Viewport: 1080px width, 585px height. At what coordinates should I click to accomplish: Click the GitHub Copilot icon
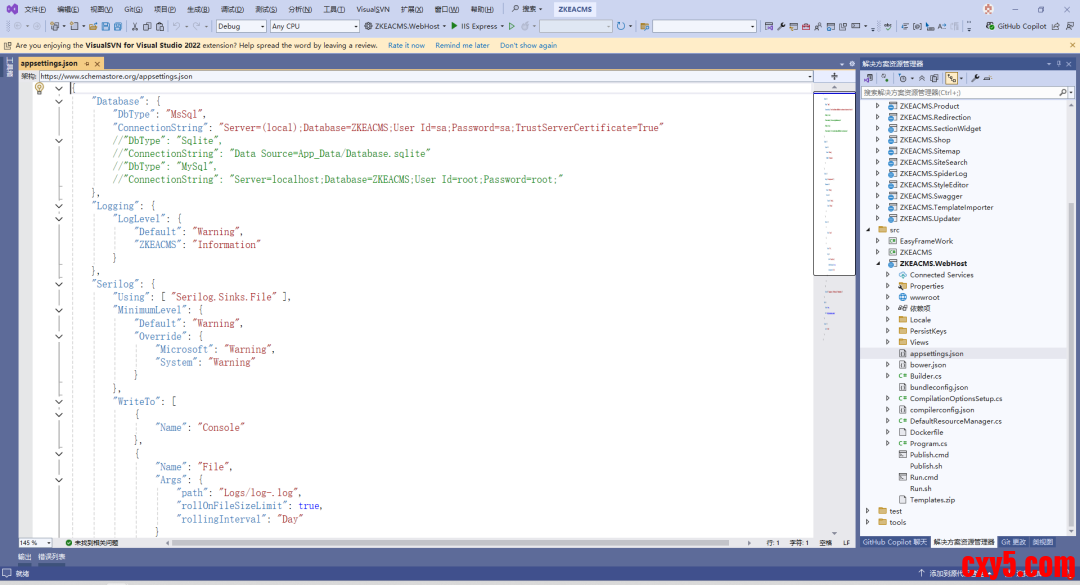click(989, 26)
